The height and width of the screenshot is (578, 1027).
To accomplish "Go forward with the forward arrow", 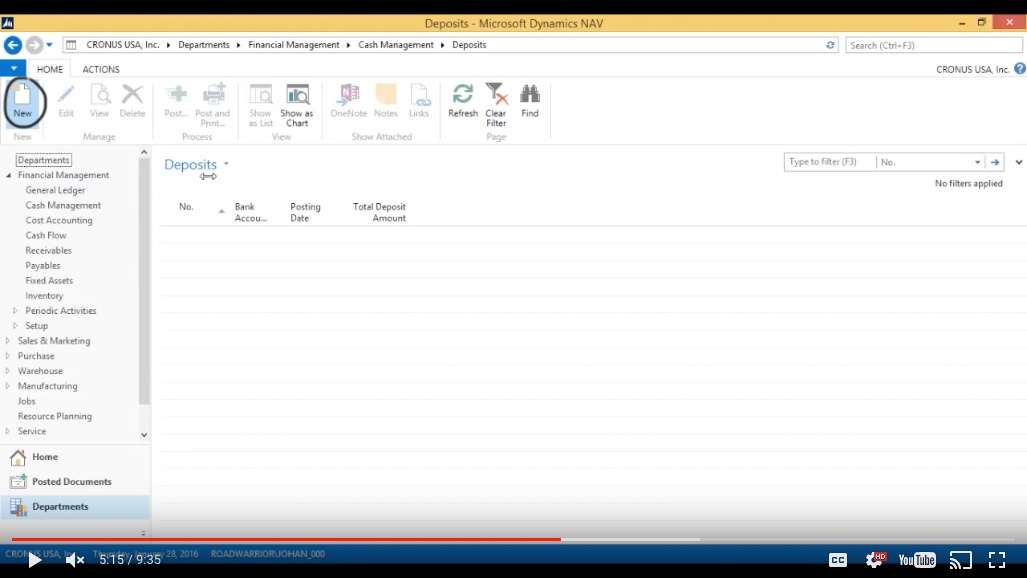I will (x=34, y=45).
